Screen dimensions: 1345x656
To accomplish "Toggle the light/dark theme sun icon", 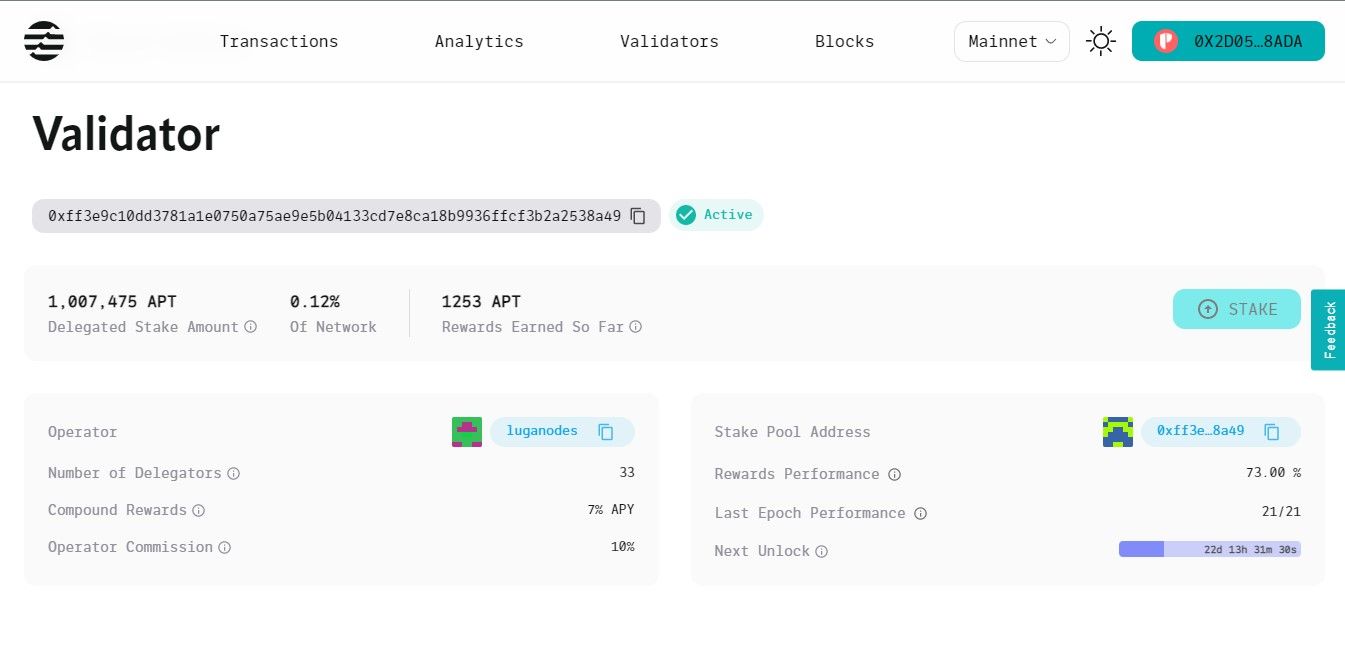I will pyautogui.click(x=1101, y=41).
